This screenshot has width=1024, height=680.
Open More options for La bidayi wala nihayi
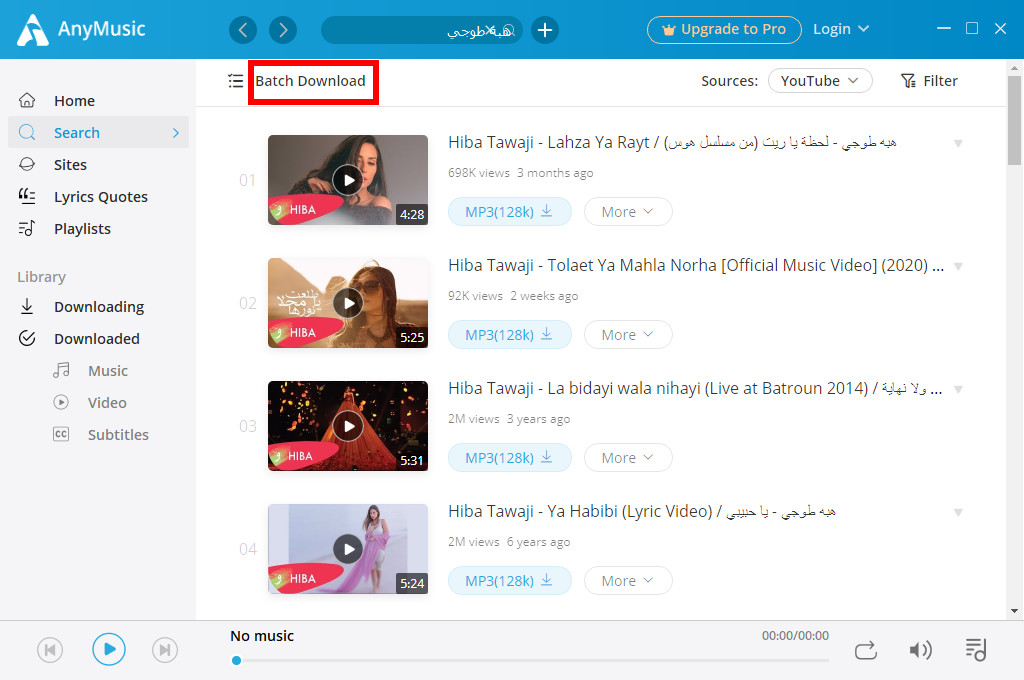coord(628,458)
